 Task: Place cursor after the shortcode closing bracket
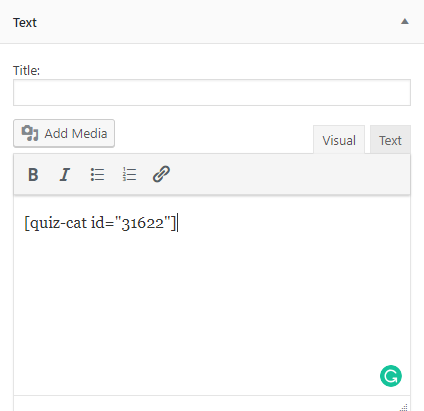pyautogui.click(x=177, y=223)
